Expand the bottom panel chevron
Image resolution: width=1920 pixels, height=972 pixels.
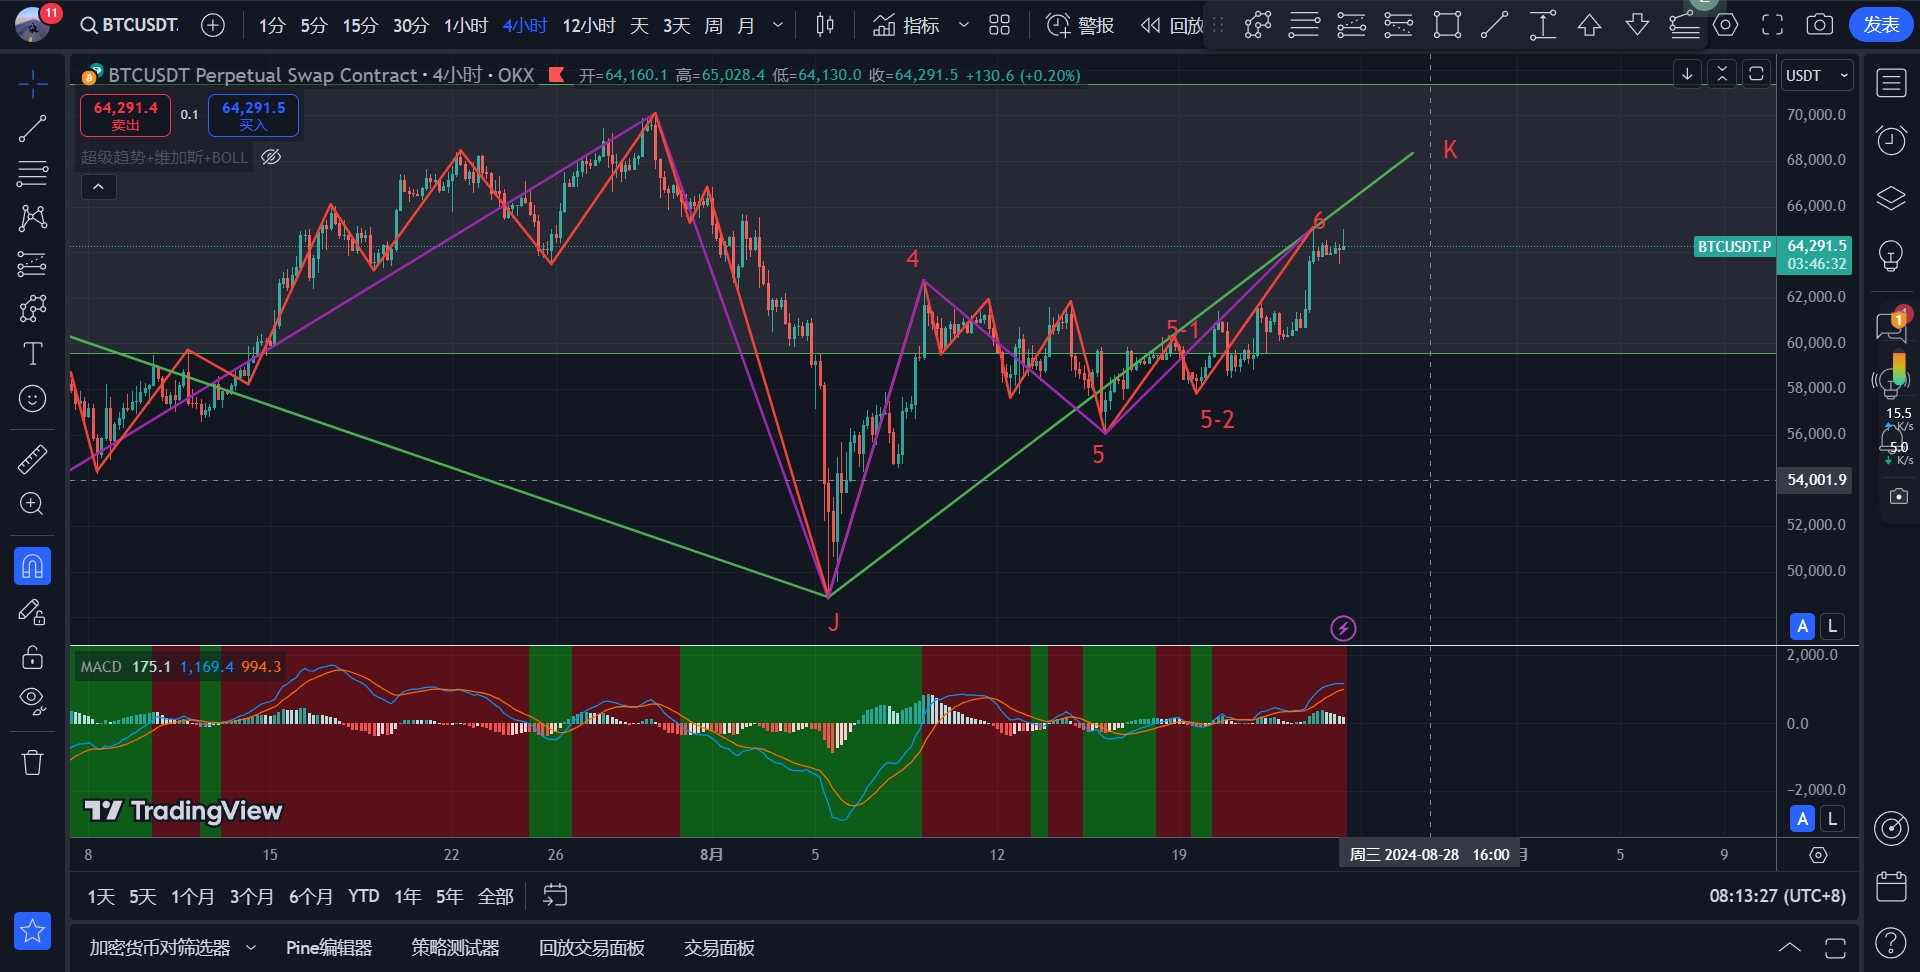pos(1790,947)
